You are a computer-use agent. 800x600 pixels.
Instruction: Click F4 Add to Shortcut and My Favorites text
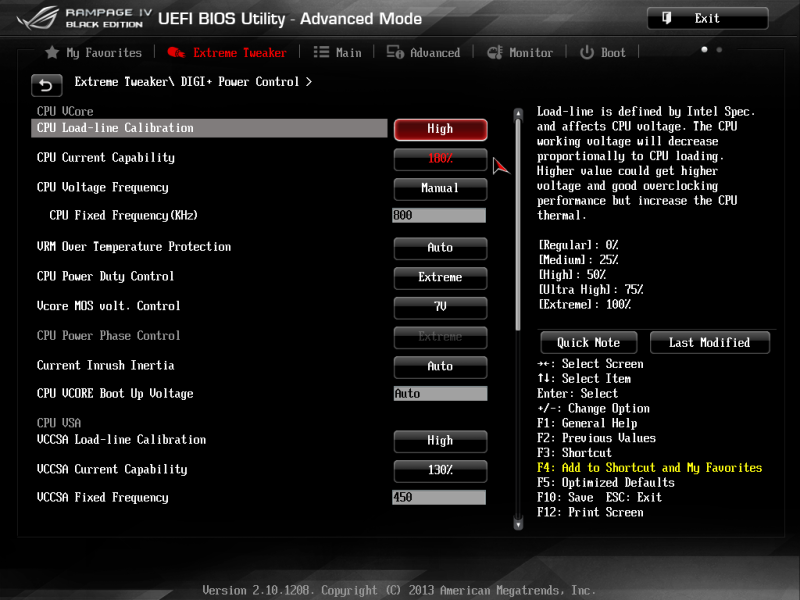click(x=649, y=467)
